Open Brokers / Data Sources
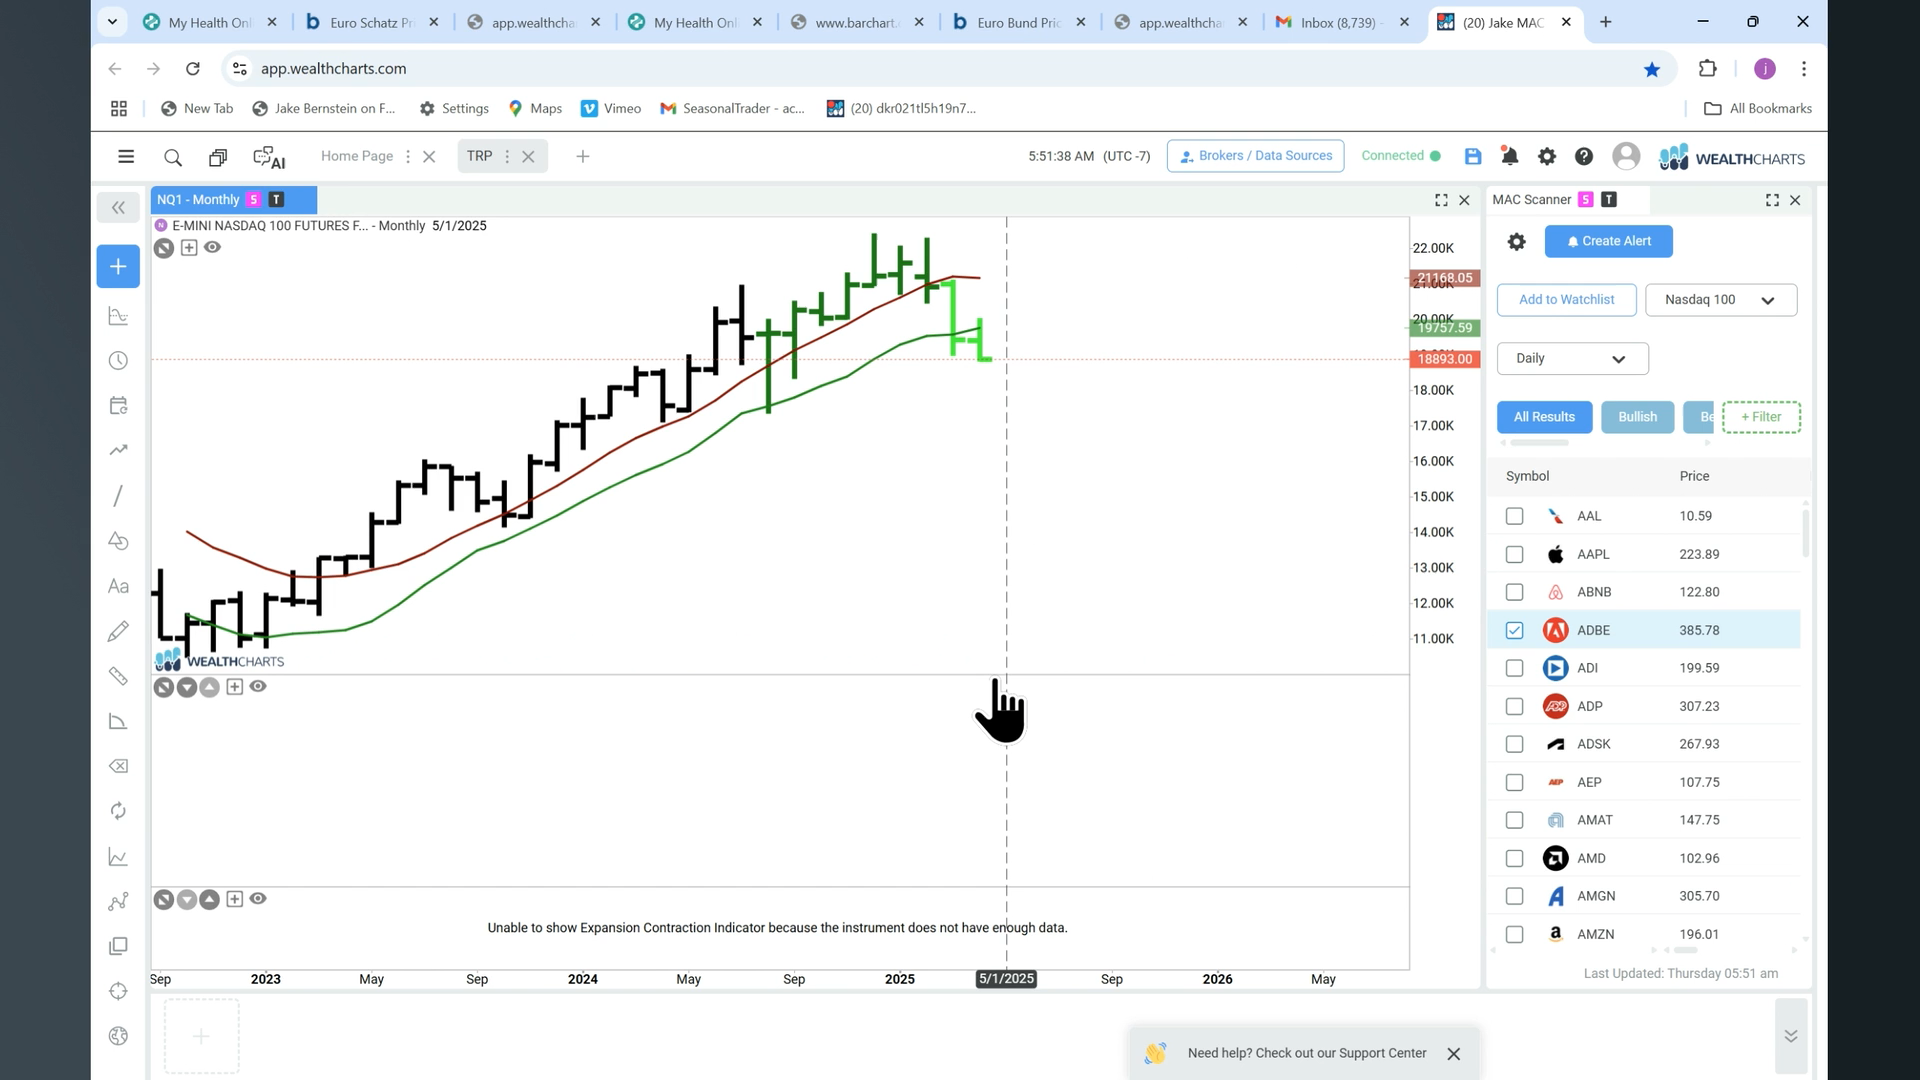 [x=1255, y=156]
